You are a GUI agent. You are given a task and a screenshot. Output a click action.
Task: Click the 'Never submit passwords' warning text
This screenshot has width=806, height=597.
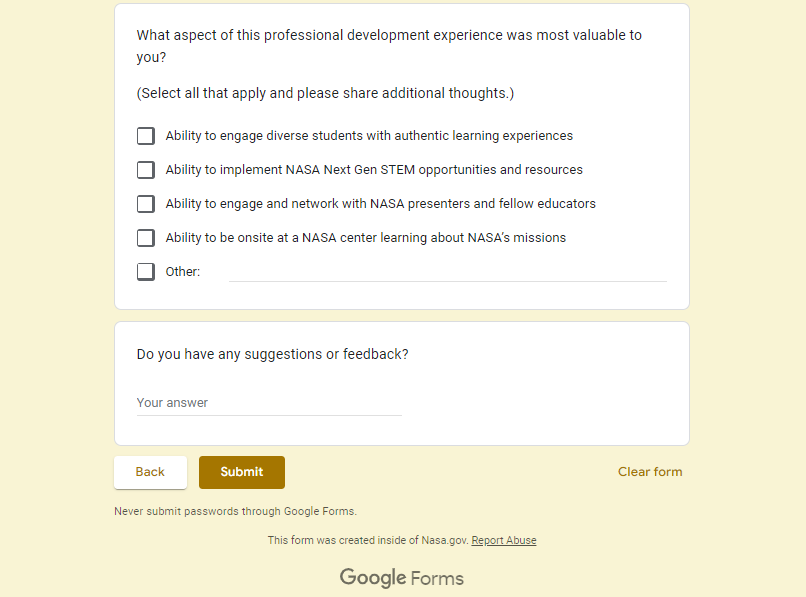point(235,511)
